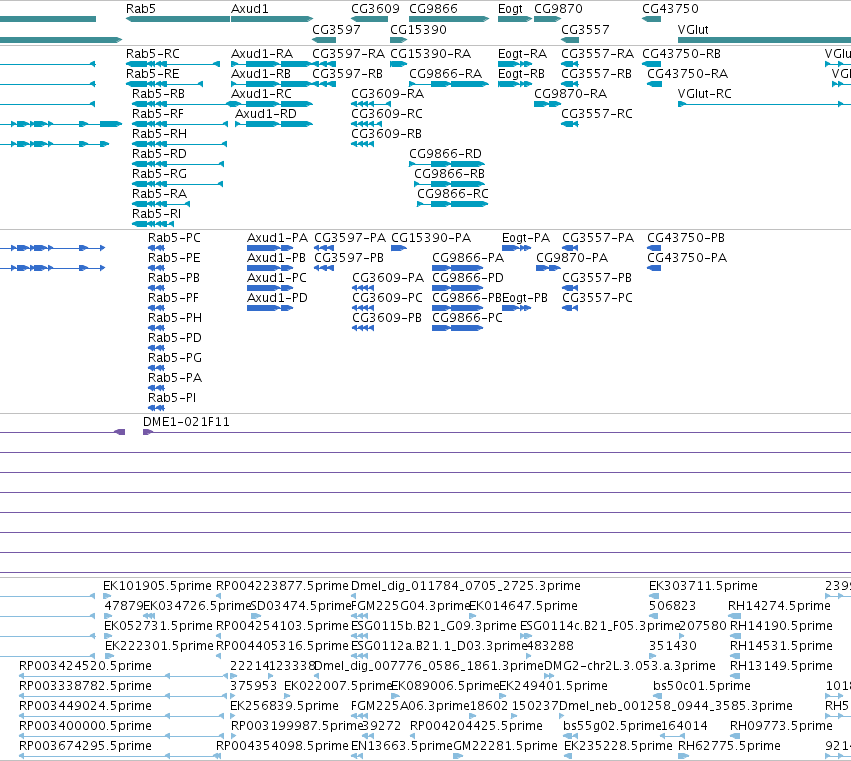851x761 pixels.
Task: Select EST EK256839.5prime
Action: point(284,706)
